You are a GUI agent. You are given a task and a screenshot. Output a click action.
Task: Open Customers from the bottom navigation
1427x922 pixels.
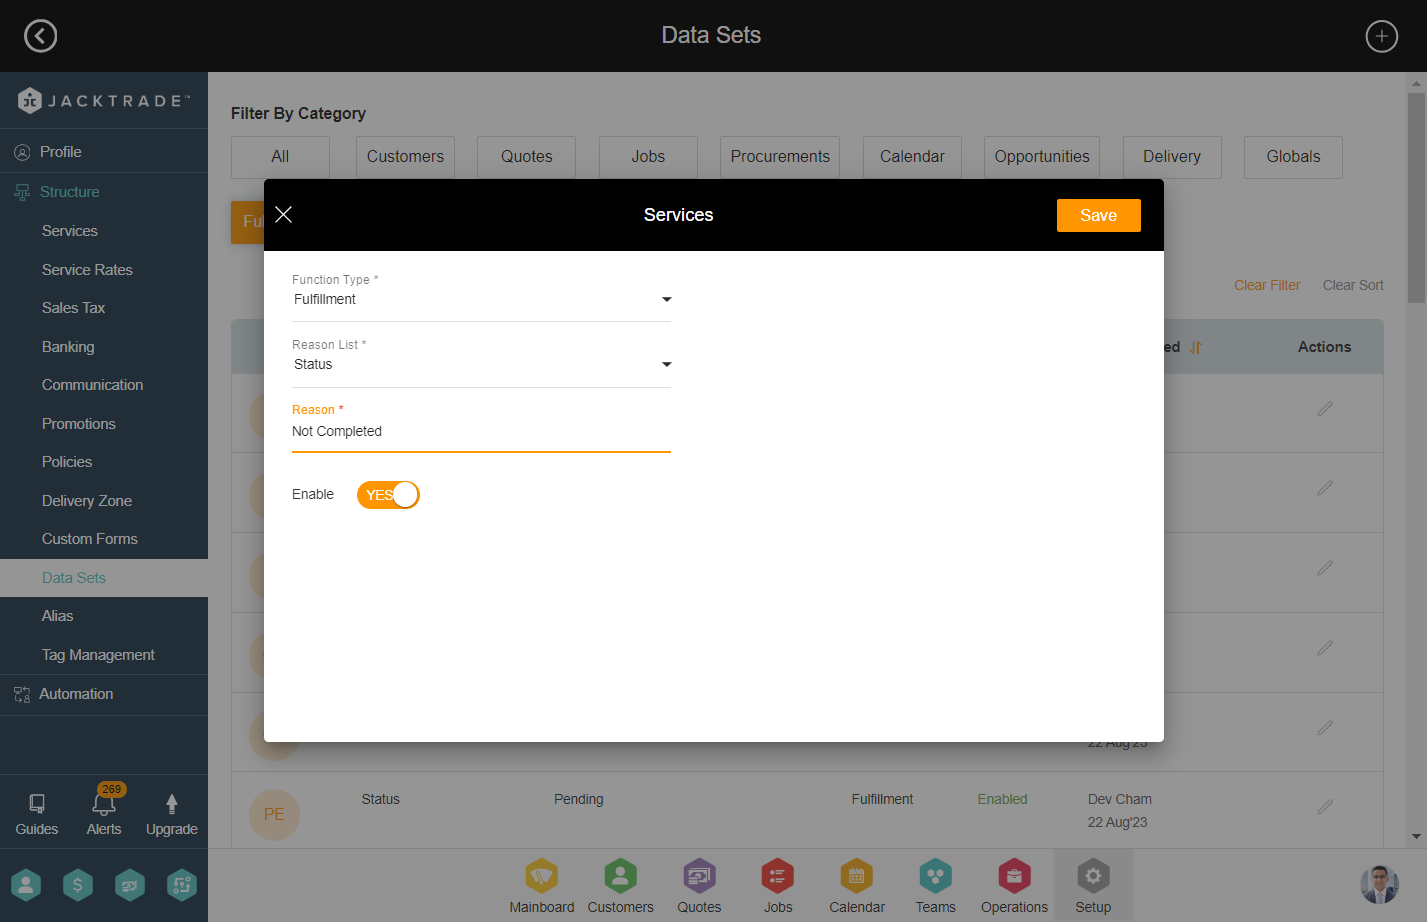tap(620, 886)
